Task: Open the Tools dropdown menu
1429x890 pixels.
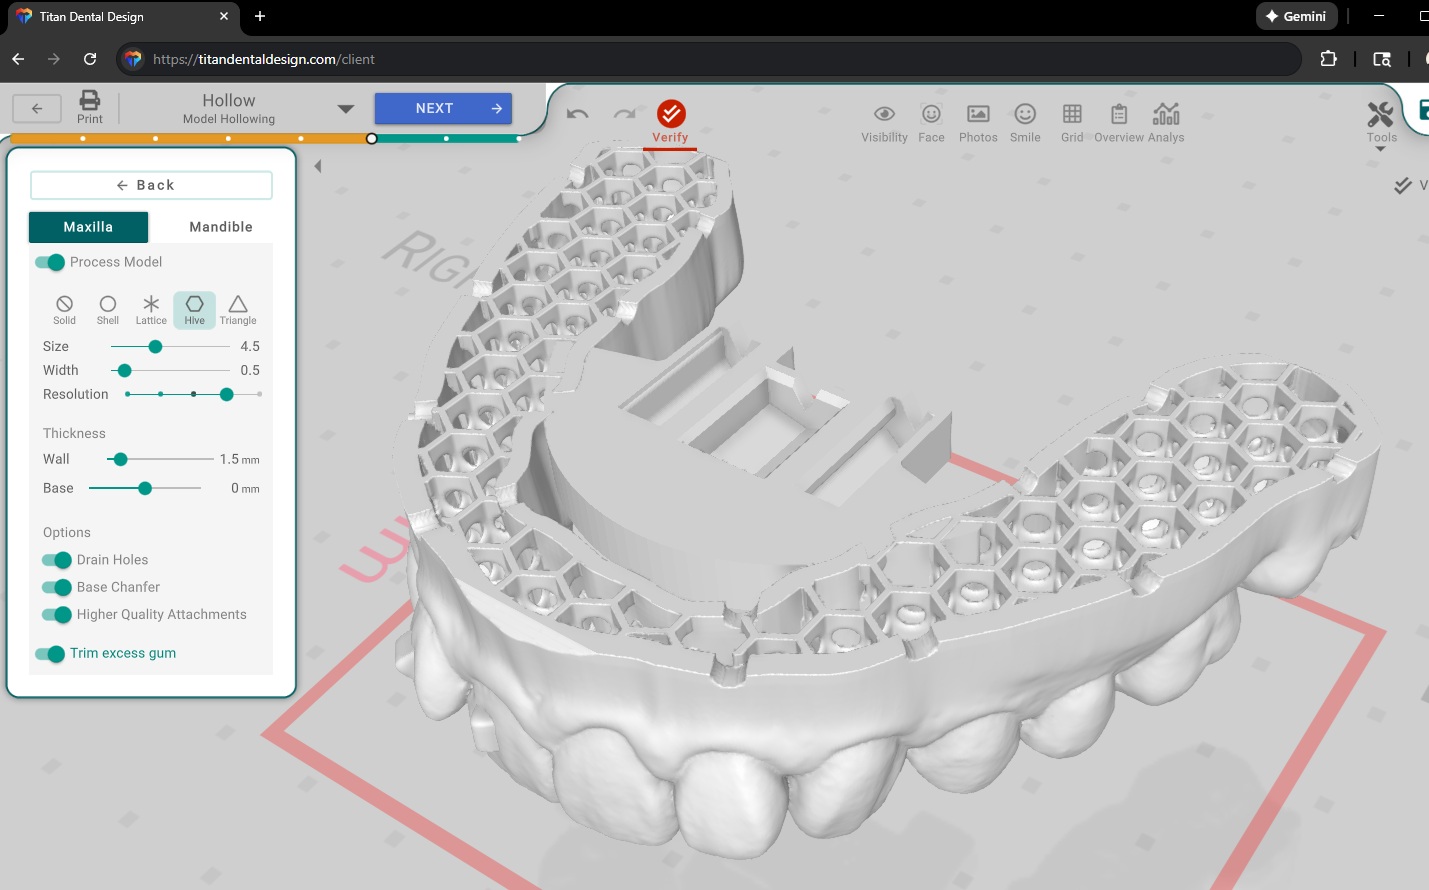Action: (x=1381, y=124)
